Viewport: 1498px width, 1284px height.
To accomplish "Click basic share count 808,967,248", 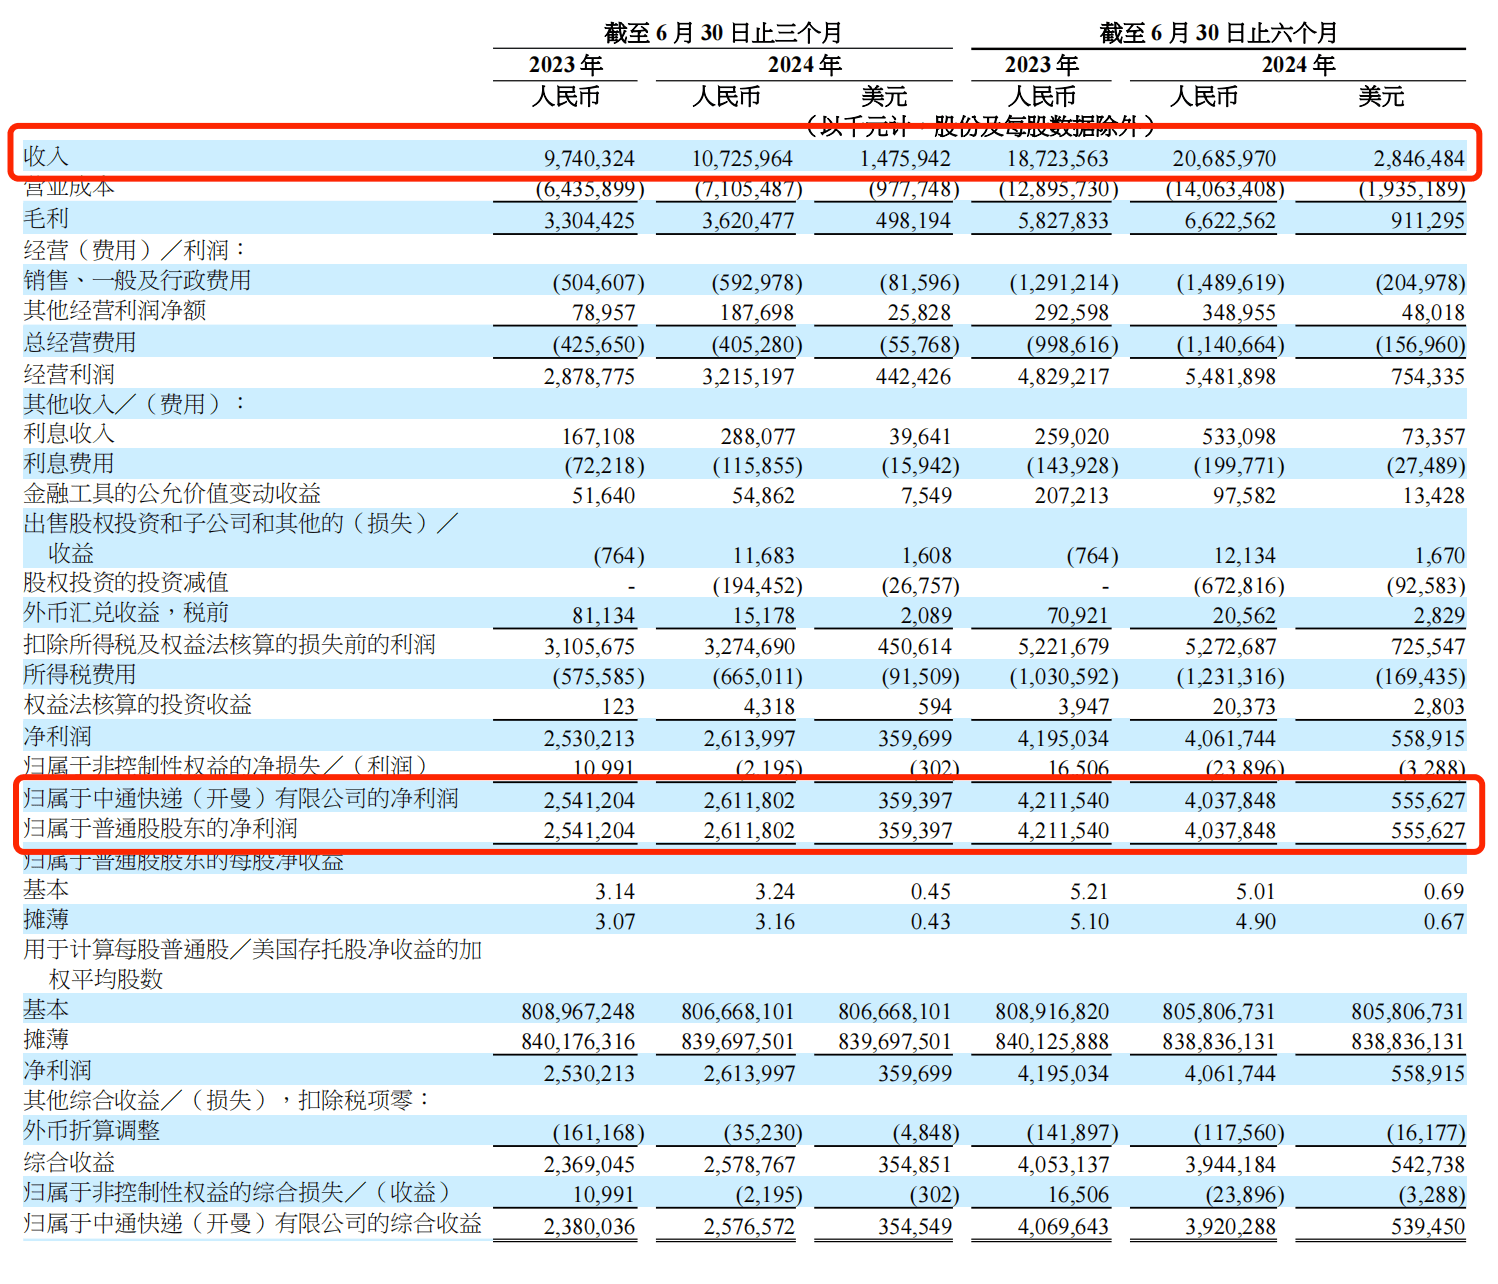I will [578, 1012].
